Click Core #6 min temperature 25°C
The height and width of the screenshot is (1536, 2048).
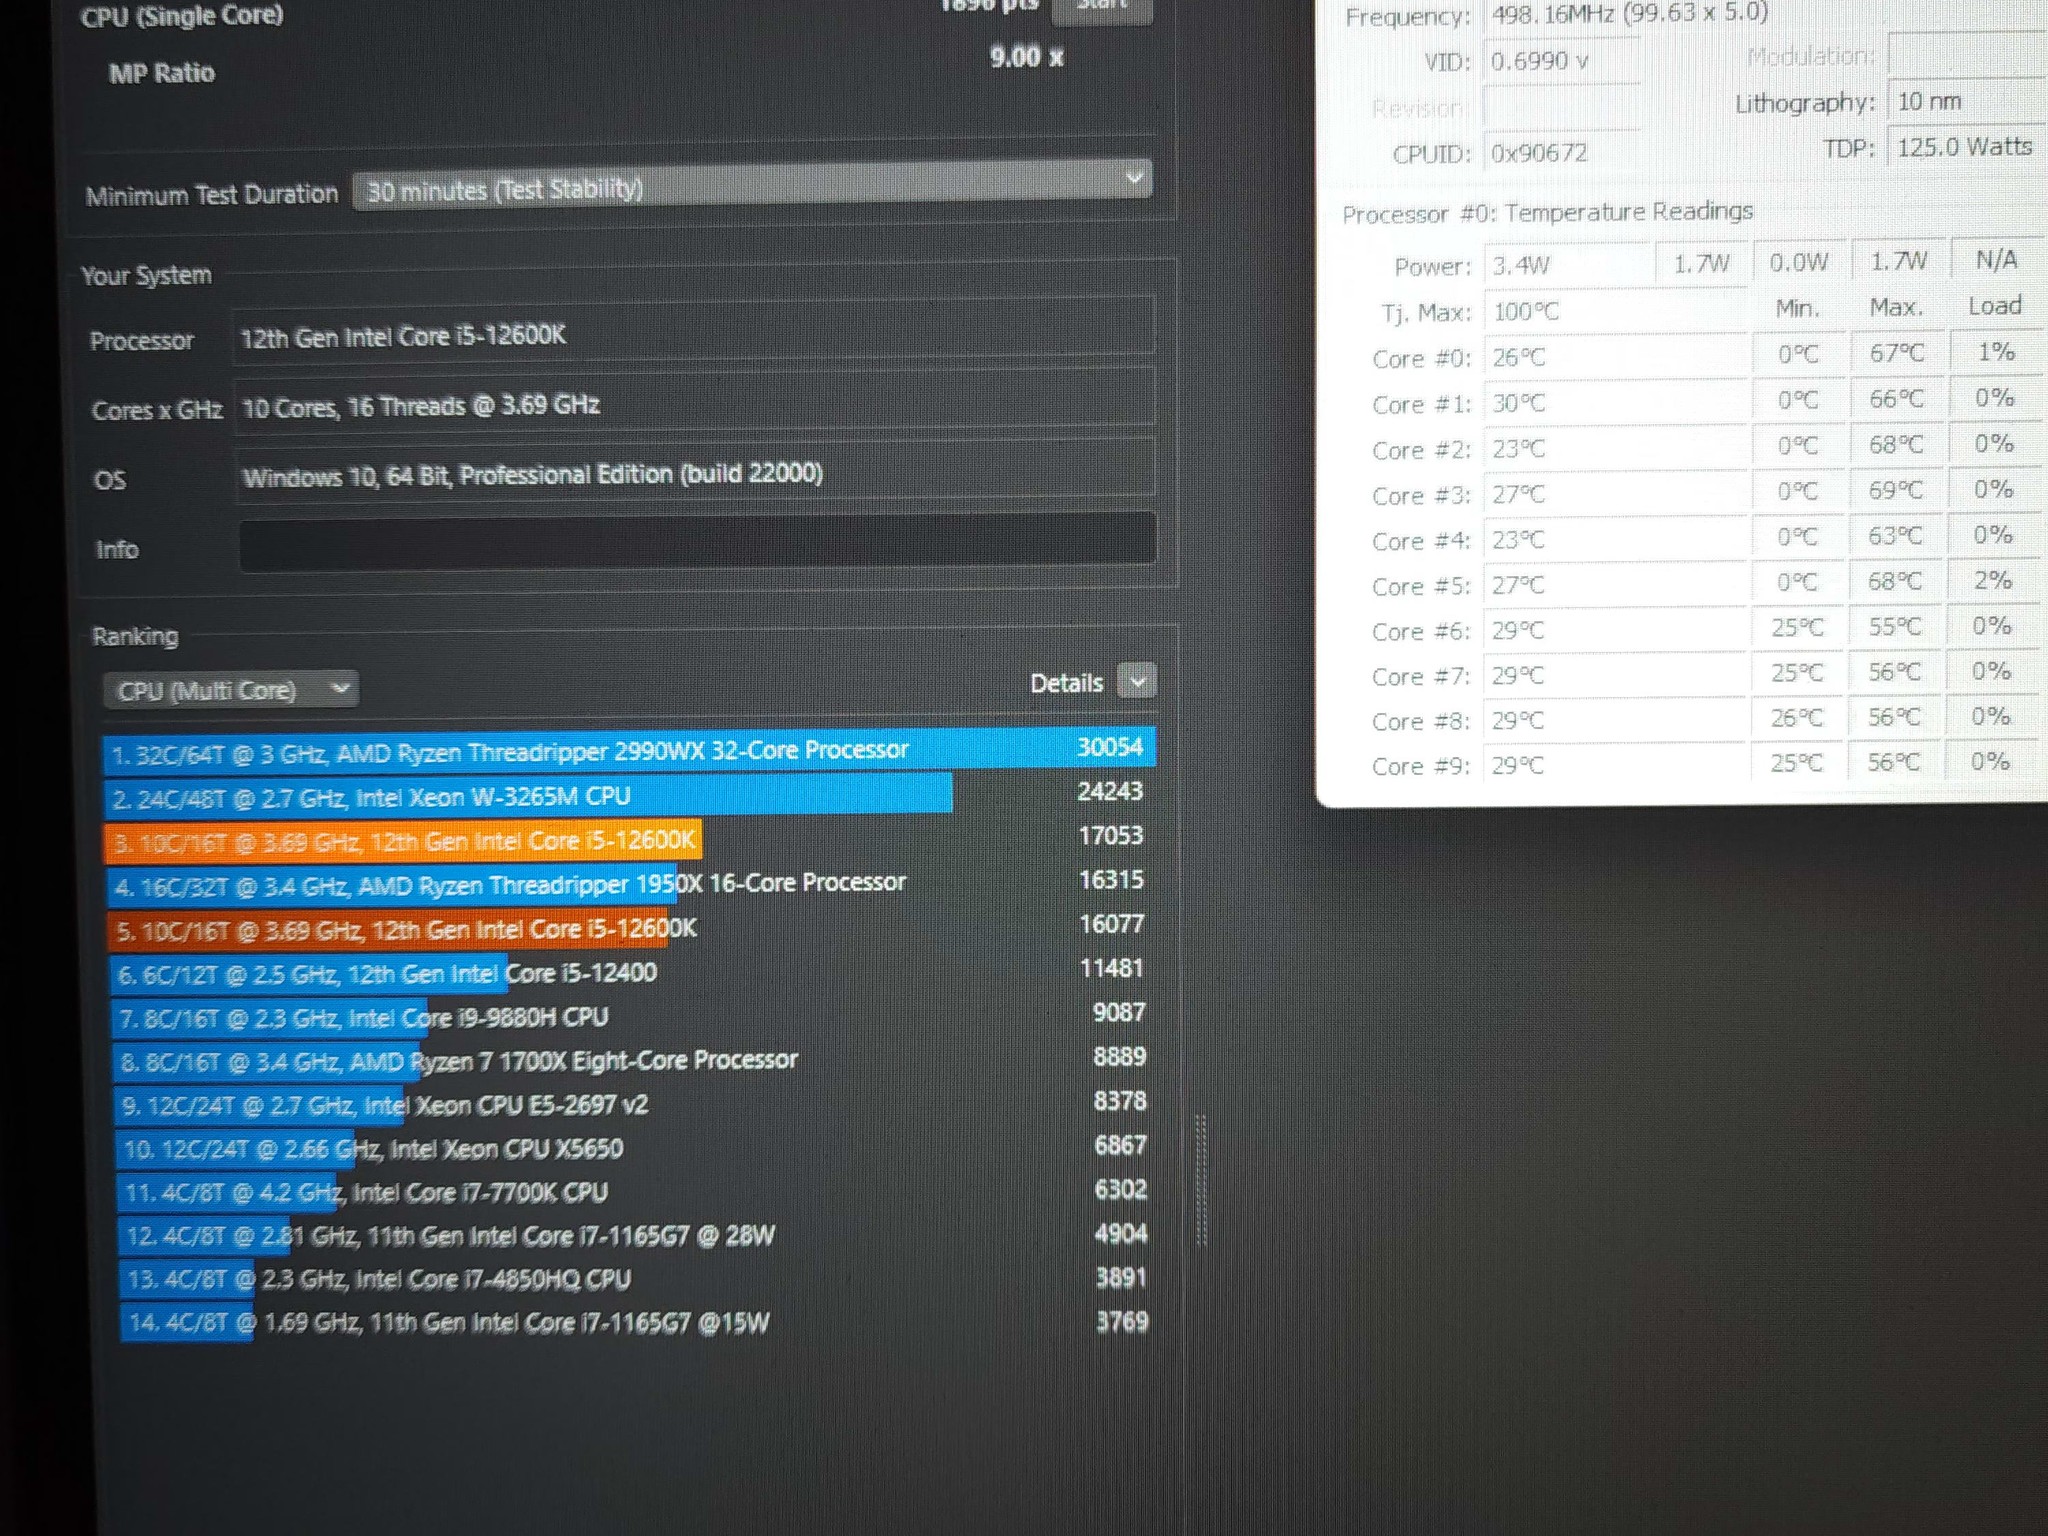1797,627
